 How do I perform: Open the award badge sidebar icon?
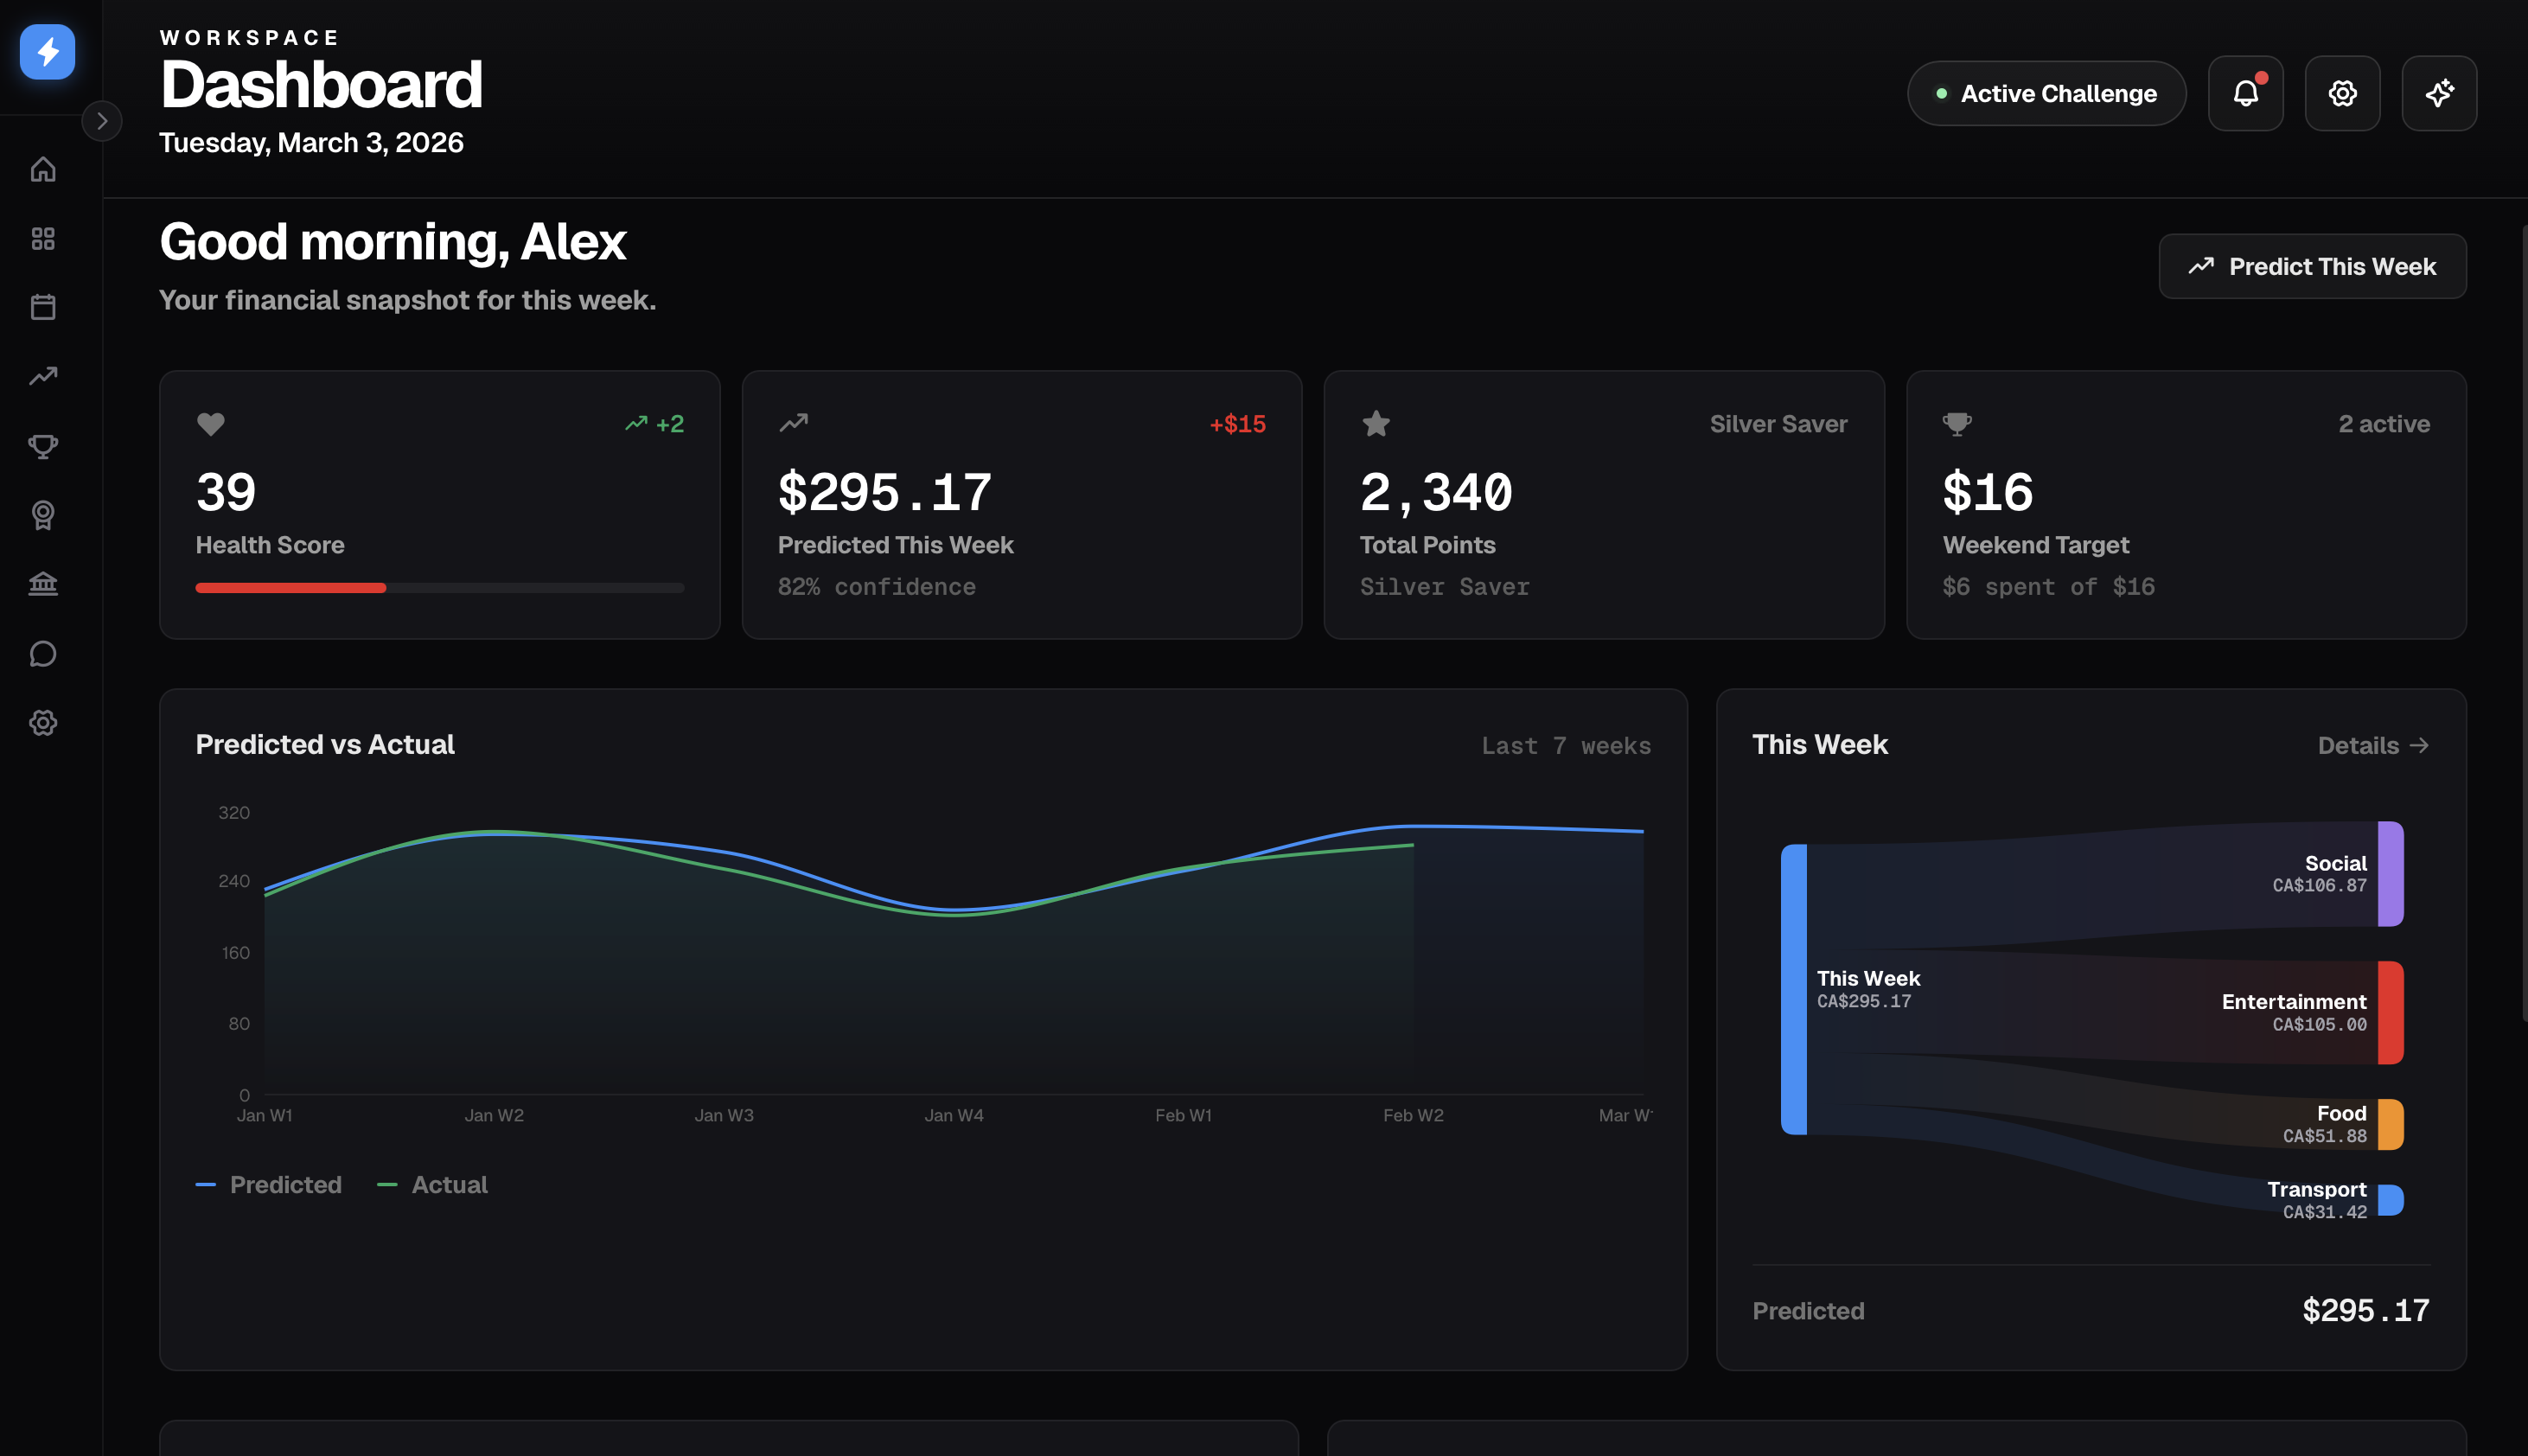(43, 515)
